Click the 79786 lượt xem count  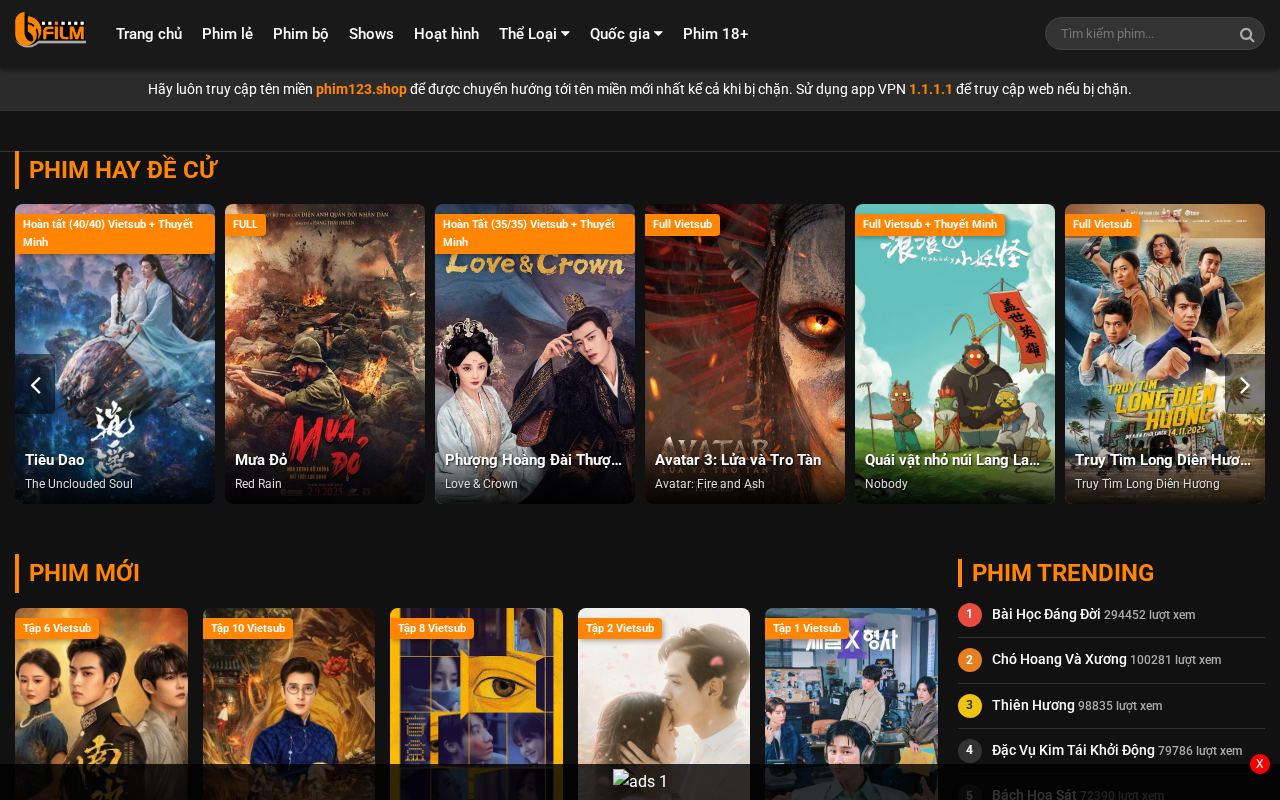click(x=1200, y=751)
